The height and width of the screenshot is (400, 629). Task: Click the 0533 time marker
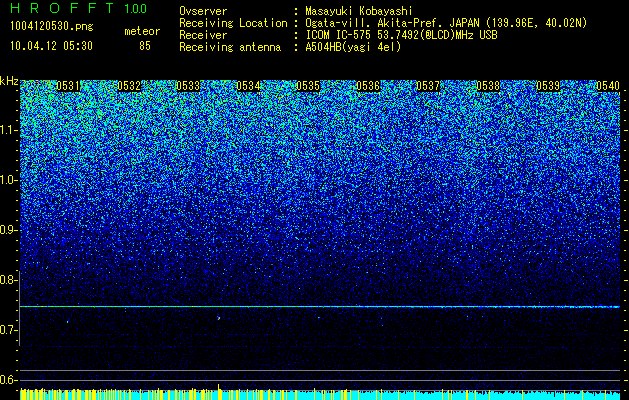(x=188, y=86)
